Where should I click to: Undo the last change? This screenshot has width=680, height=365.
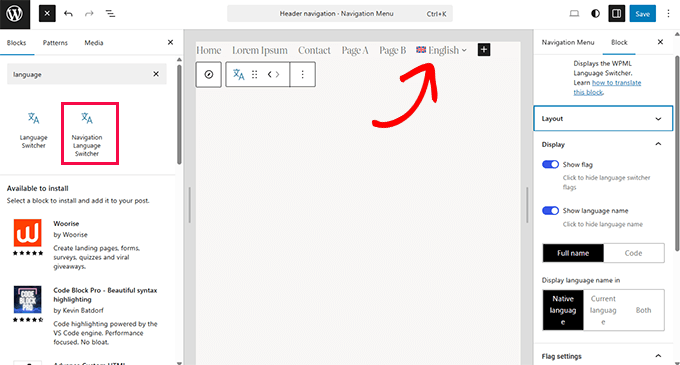[68, 14]
